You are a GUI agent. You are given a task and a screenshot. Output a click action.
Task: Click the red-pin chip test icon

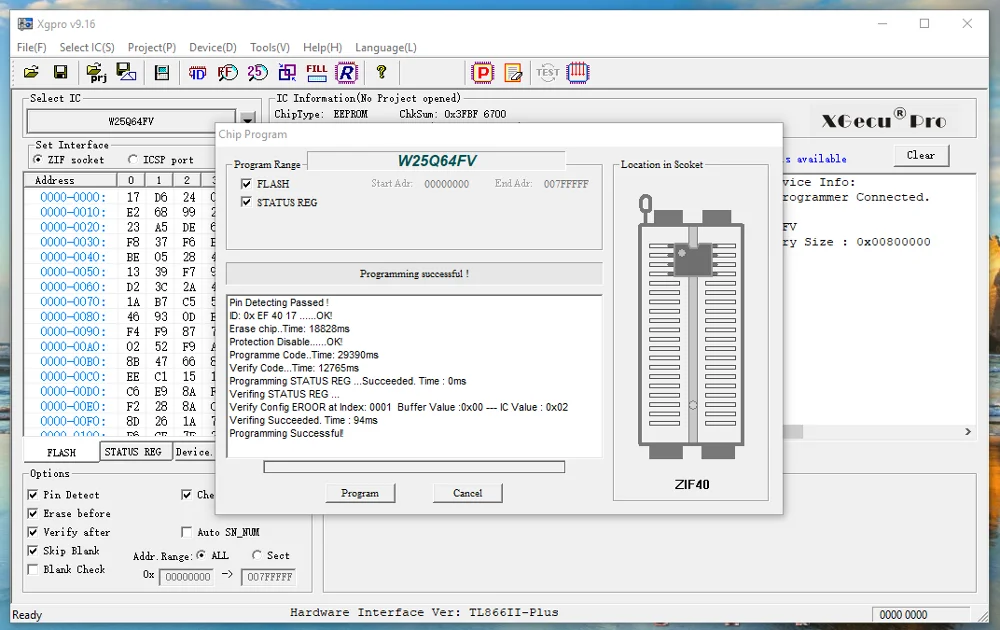click(577, 73)
